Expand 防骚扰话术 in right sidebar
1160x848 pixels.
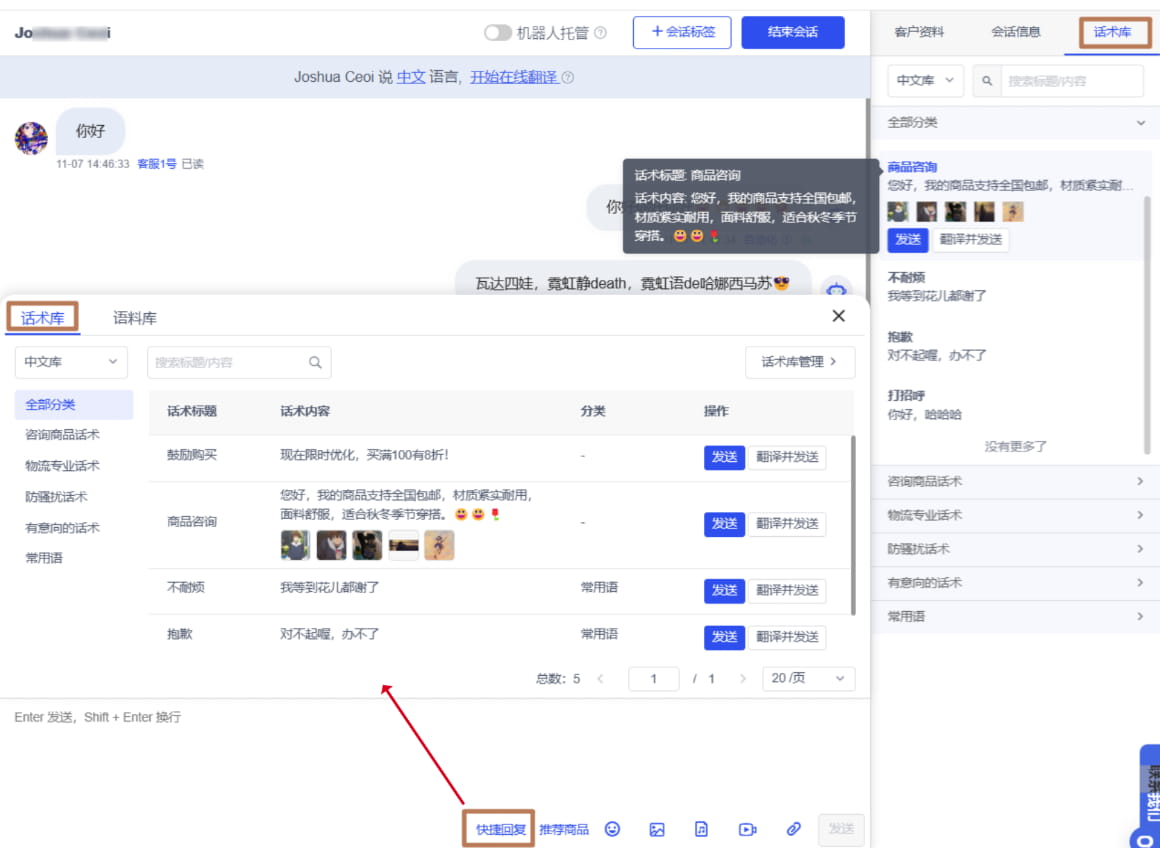(1016, 549)
